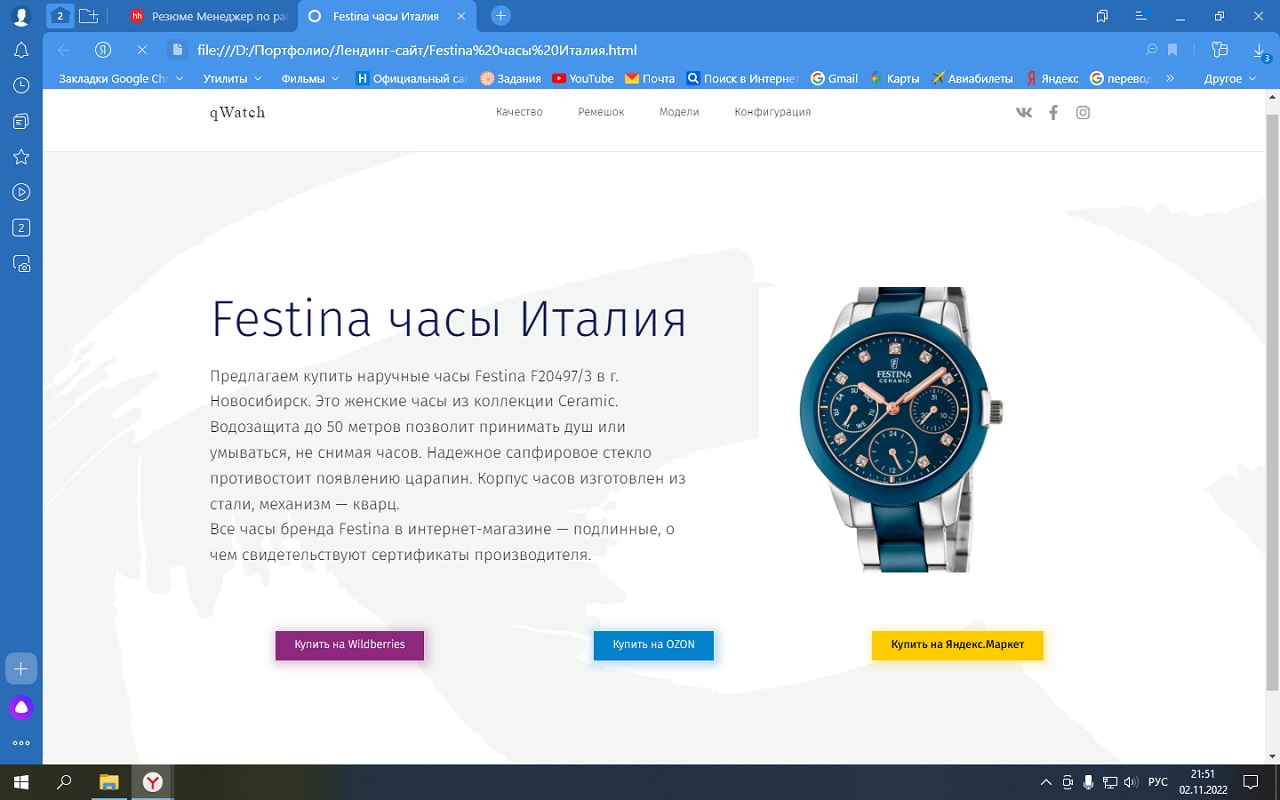Visit the VK social page icon
Viewport: 1280px width, 800px height.
(1024, 112)
